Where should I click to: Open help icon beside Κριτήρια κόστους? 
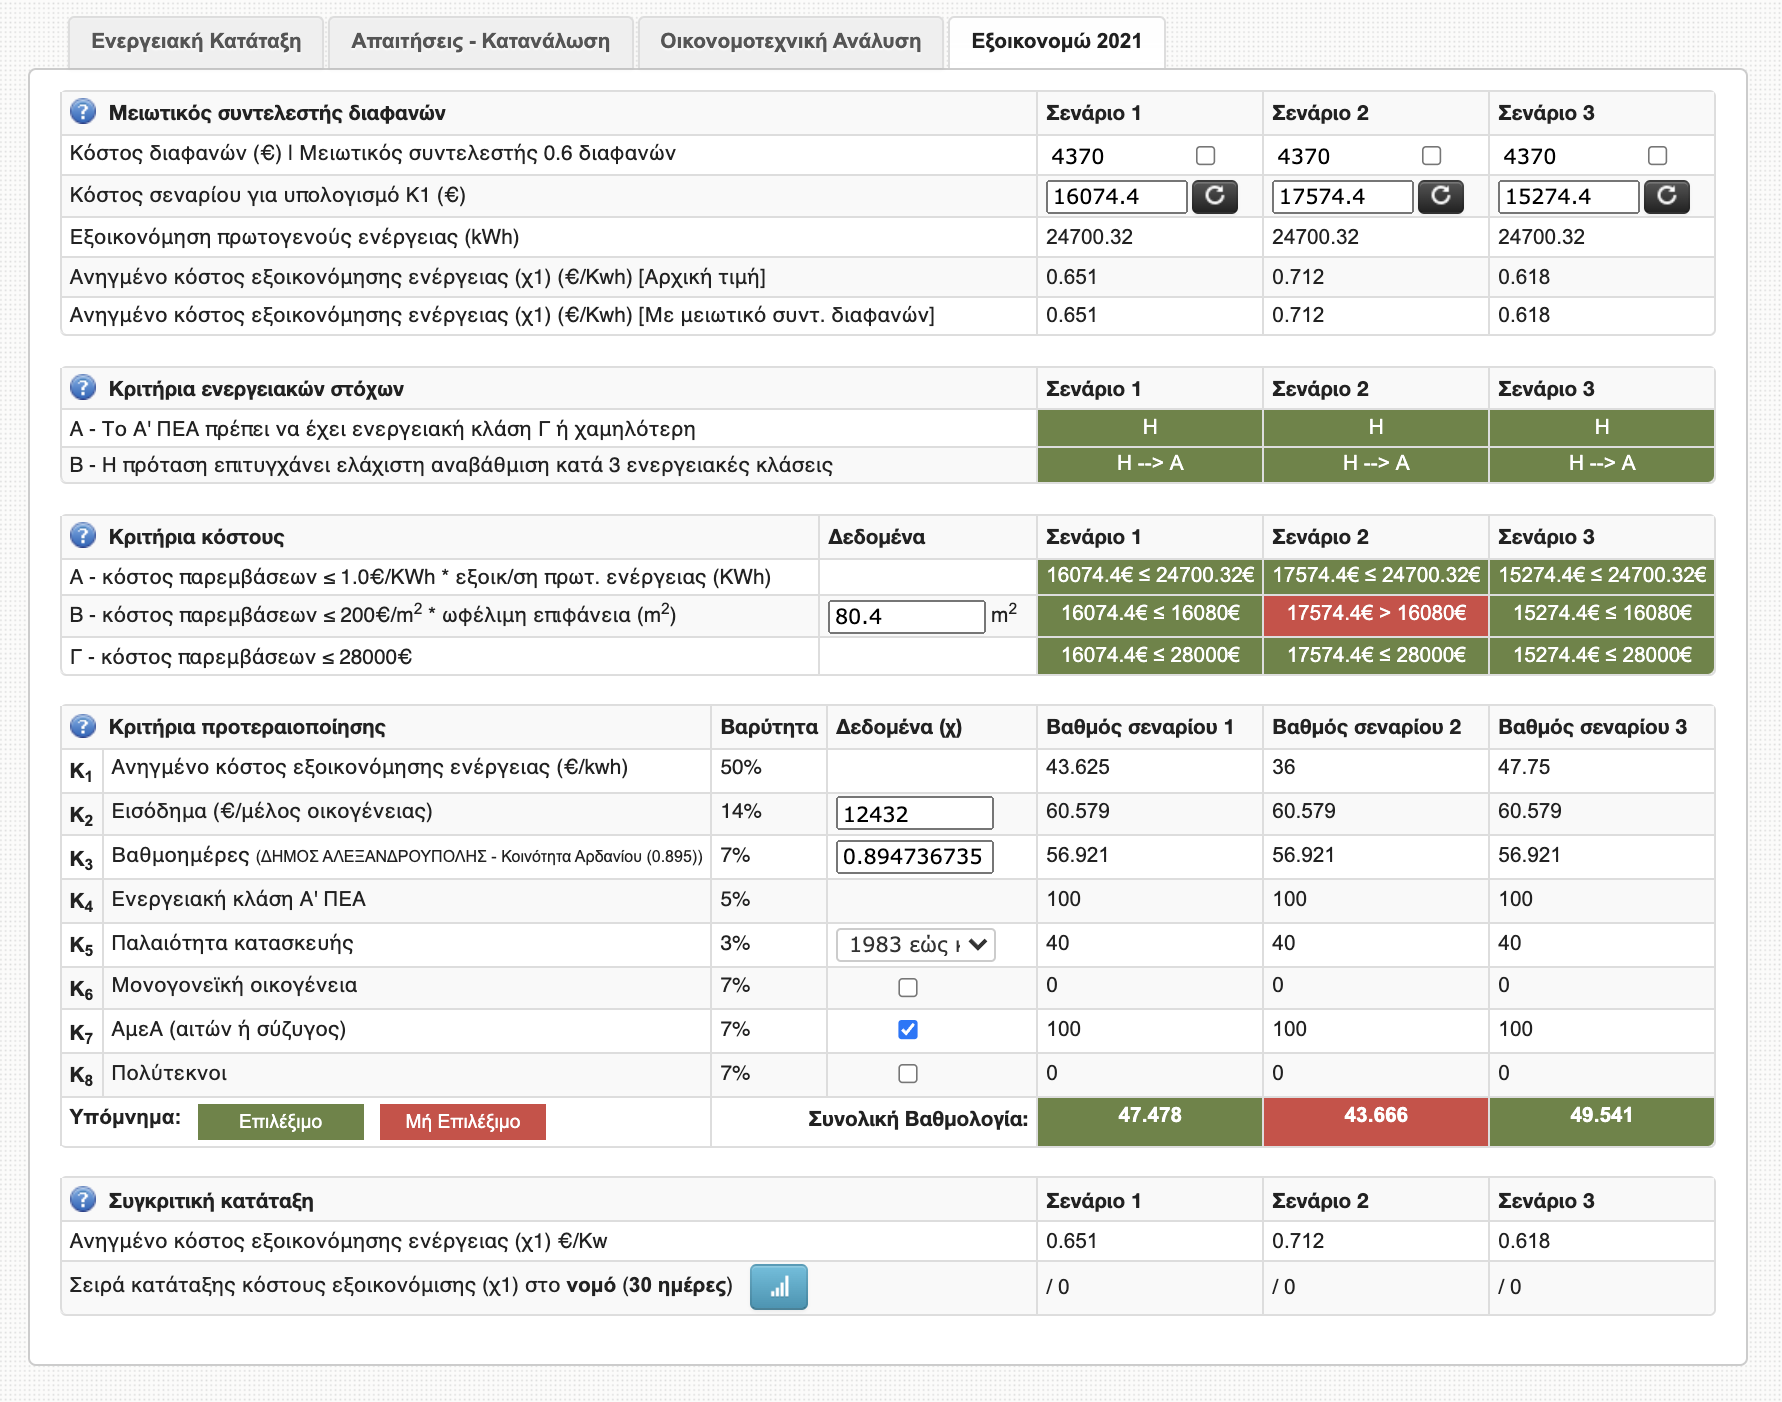click(x=83, y=536)
